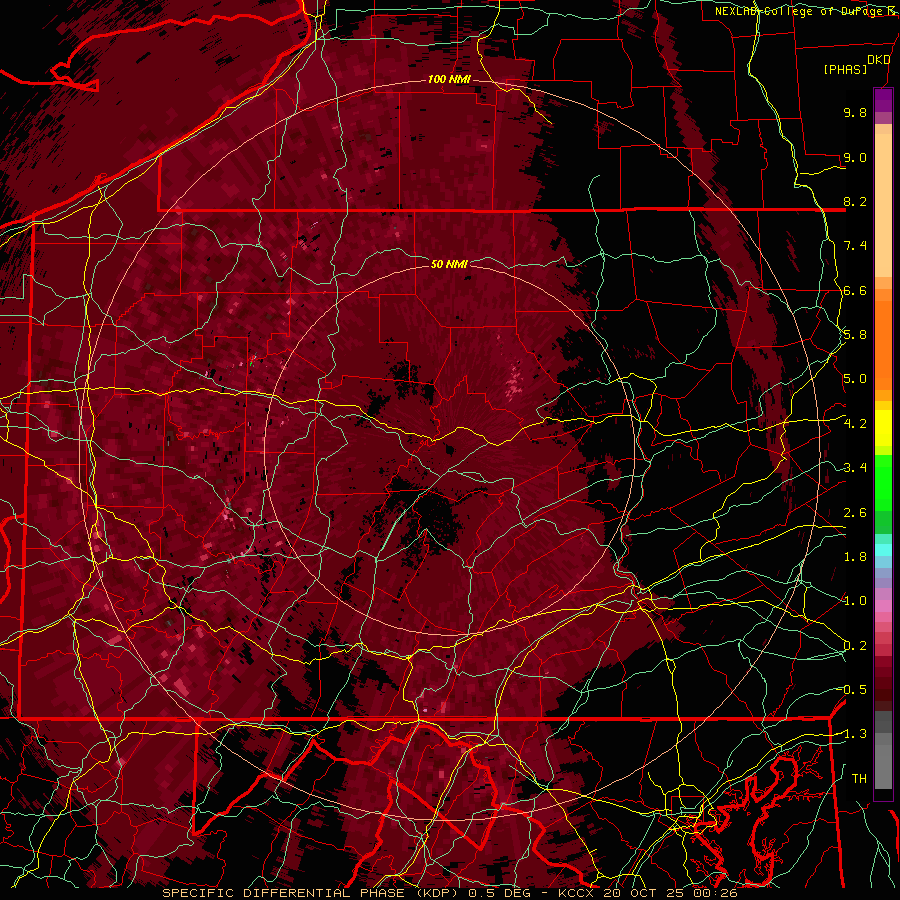Click the 5.8 value on color scale
The height and width of the screenshot is (900, 900).
pyautogui.click(x=855, y=335)
